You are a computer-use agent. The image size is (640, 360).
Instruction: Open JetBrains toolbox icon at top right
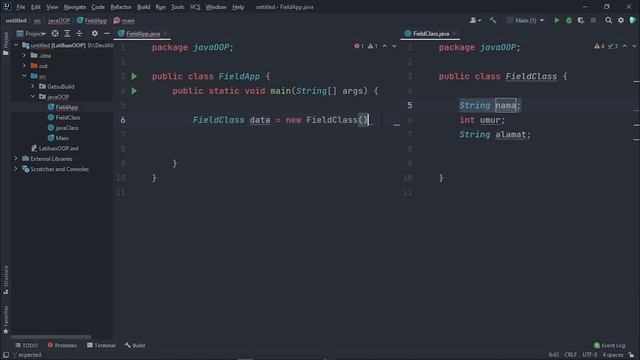point(633,20)
